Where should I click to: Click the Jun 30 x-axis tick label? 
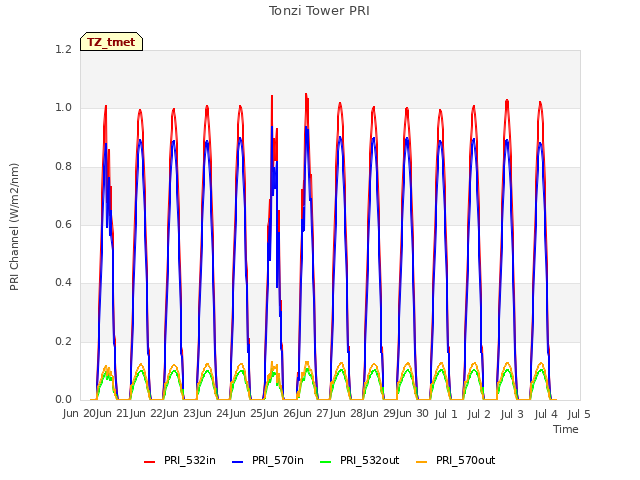(x=412, y=414)
